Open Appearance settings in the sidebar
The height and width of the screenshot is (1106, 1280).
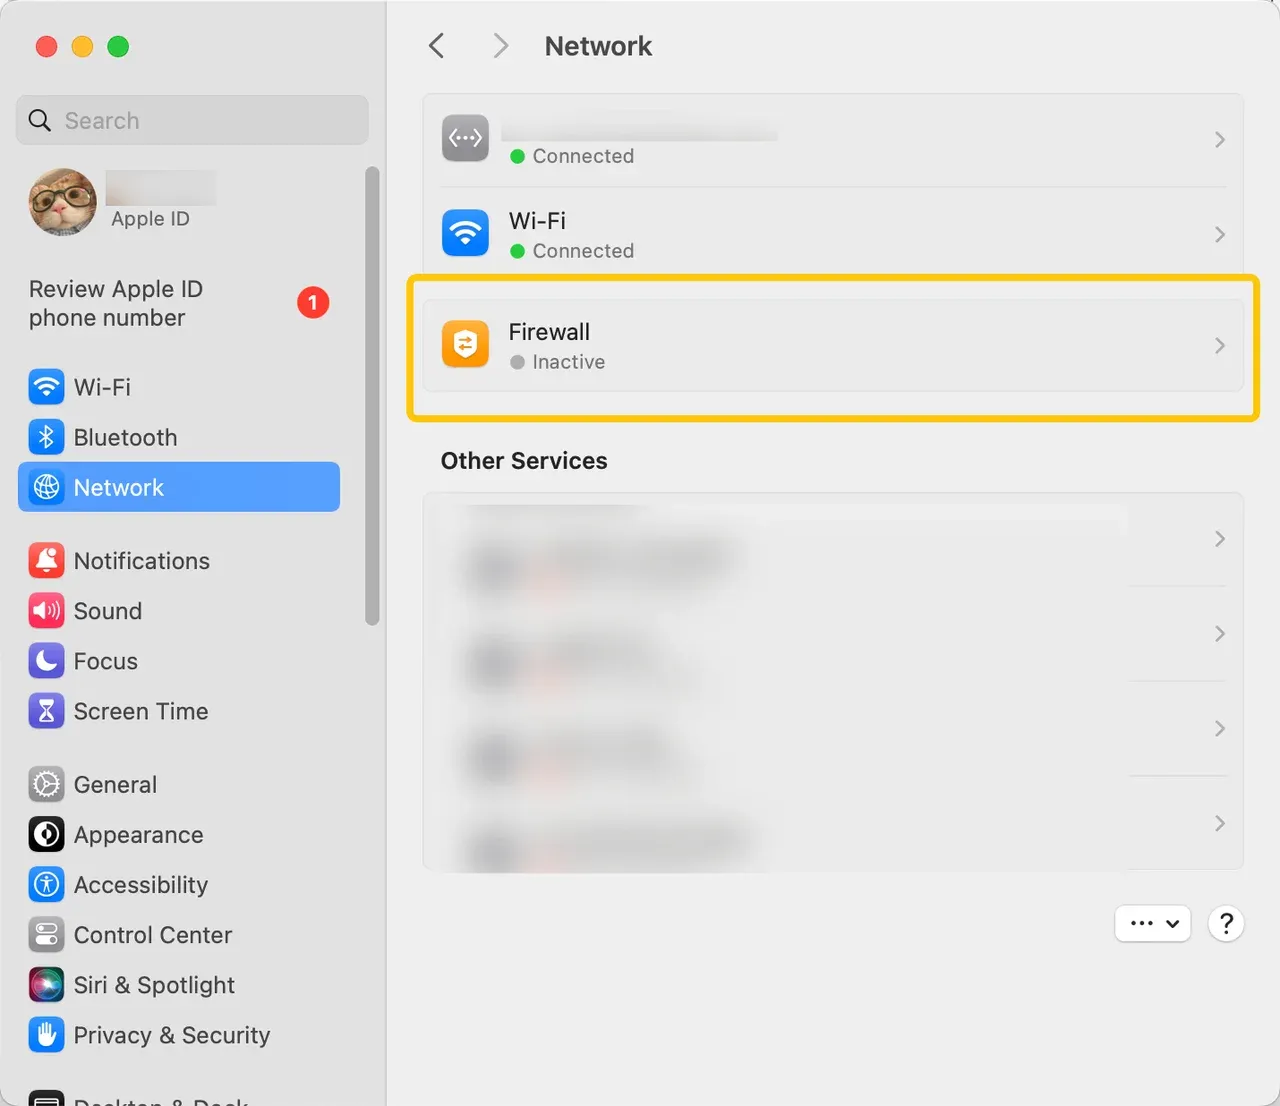click(179, 835)
